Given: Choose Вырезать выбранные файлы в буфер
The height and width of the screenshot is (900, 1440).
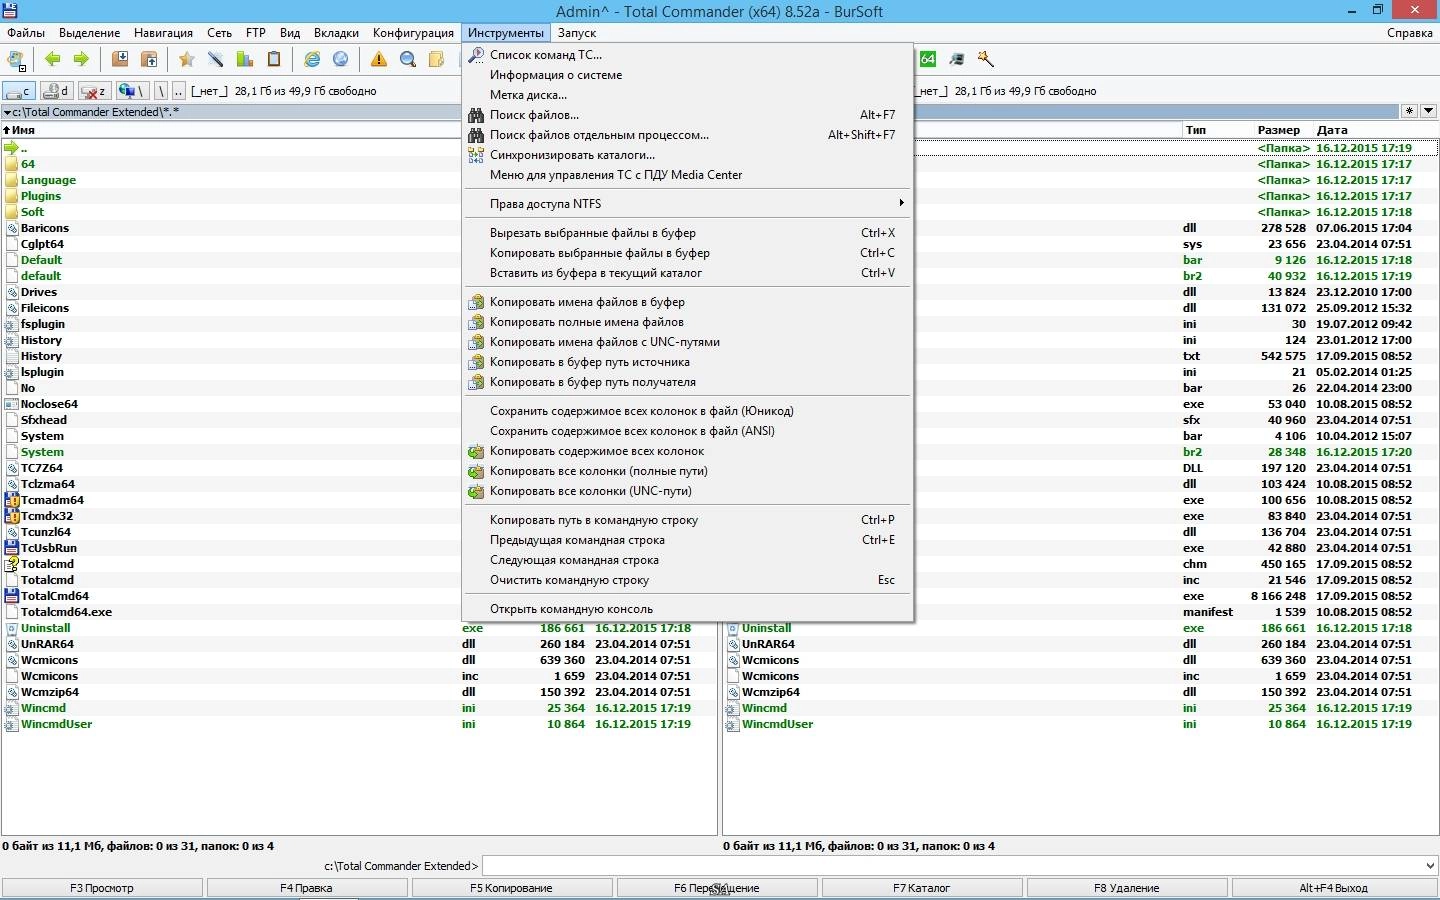Looking at the screenshot, I should pyautogui.click(x=688, y=233).
